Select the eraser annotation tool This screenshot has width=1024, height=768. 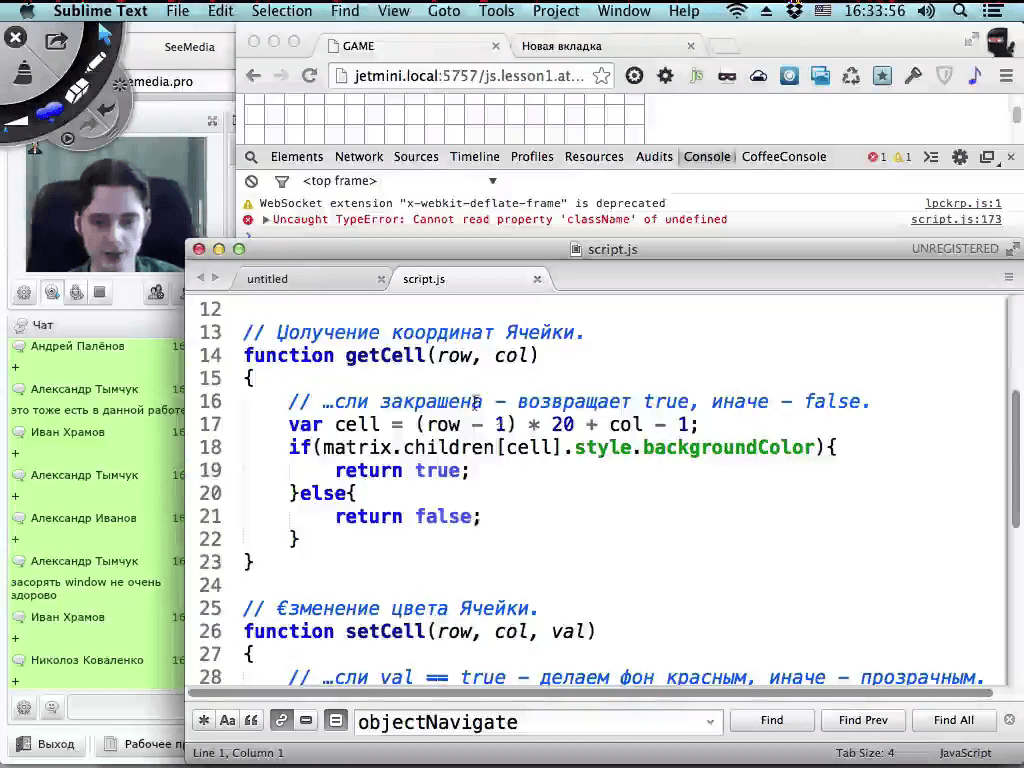tap(76, 91)
